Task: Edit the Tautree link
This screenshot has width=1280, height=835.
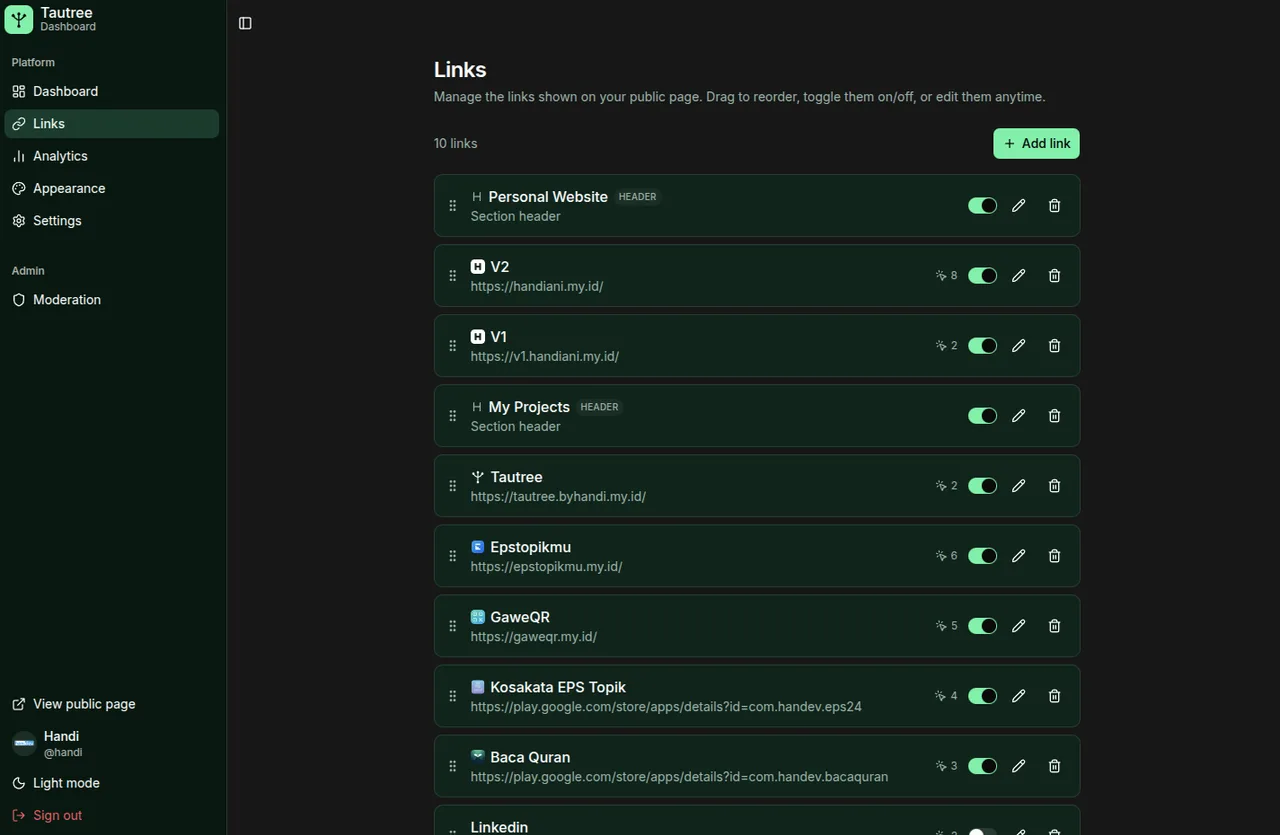Action: tap(1018, 486)
